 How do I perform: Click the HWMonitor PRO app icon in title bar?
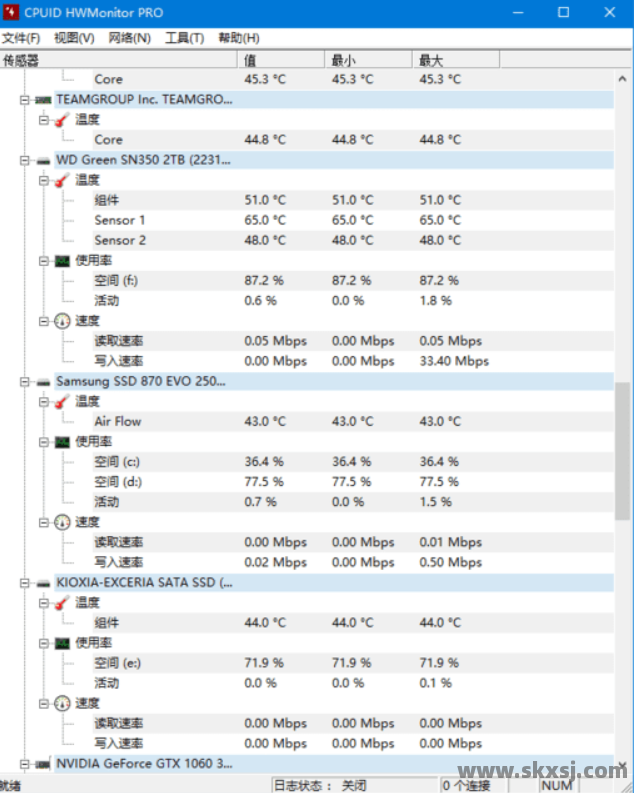(x=12, y=13)
